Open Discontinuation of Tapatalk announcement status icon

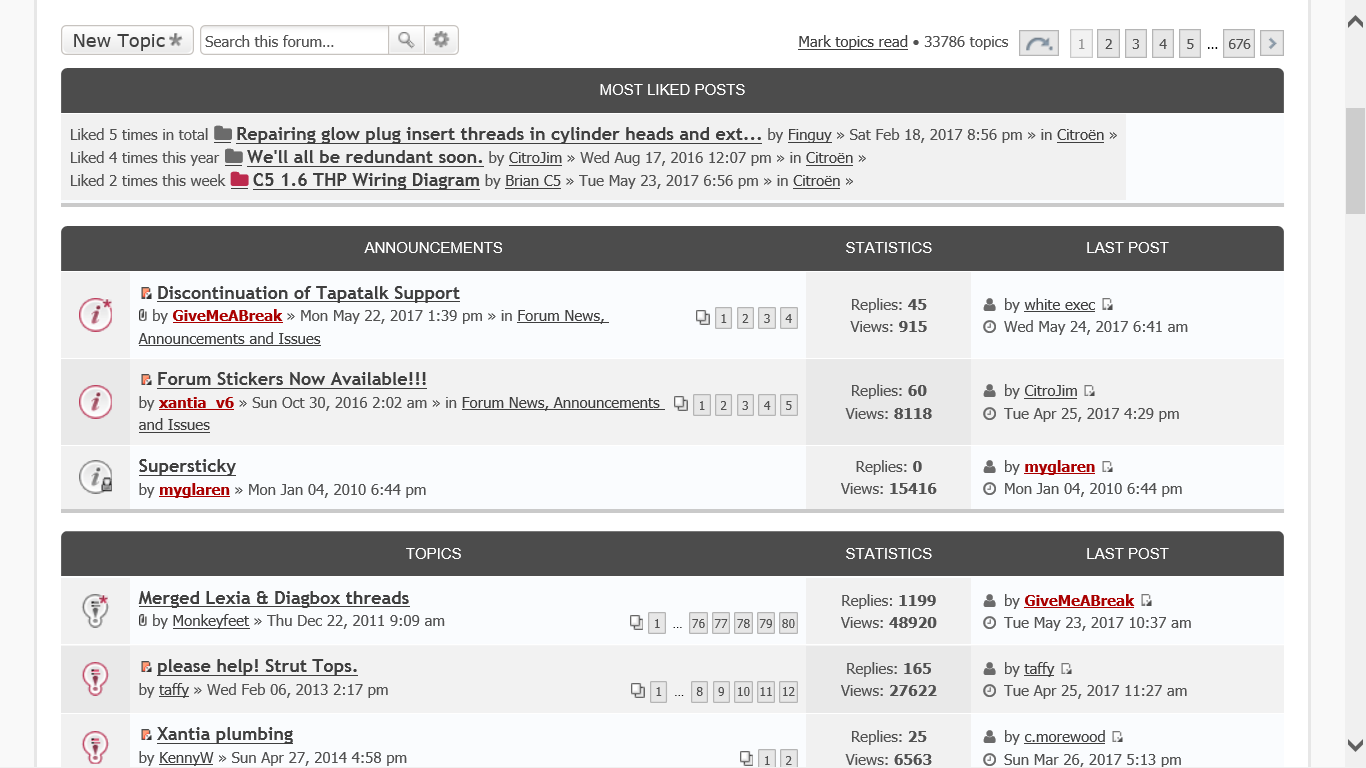click(x=95, y=314)
